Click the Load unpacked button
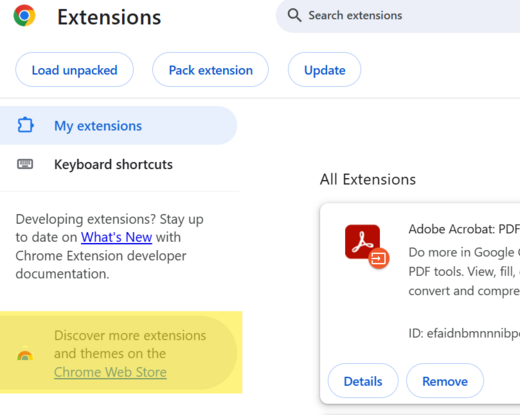The height and width of the screenshot is (415, 520). point(74,70)
